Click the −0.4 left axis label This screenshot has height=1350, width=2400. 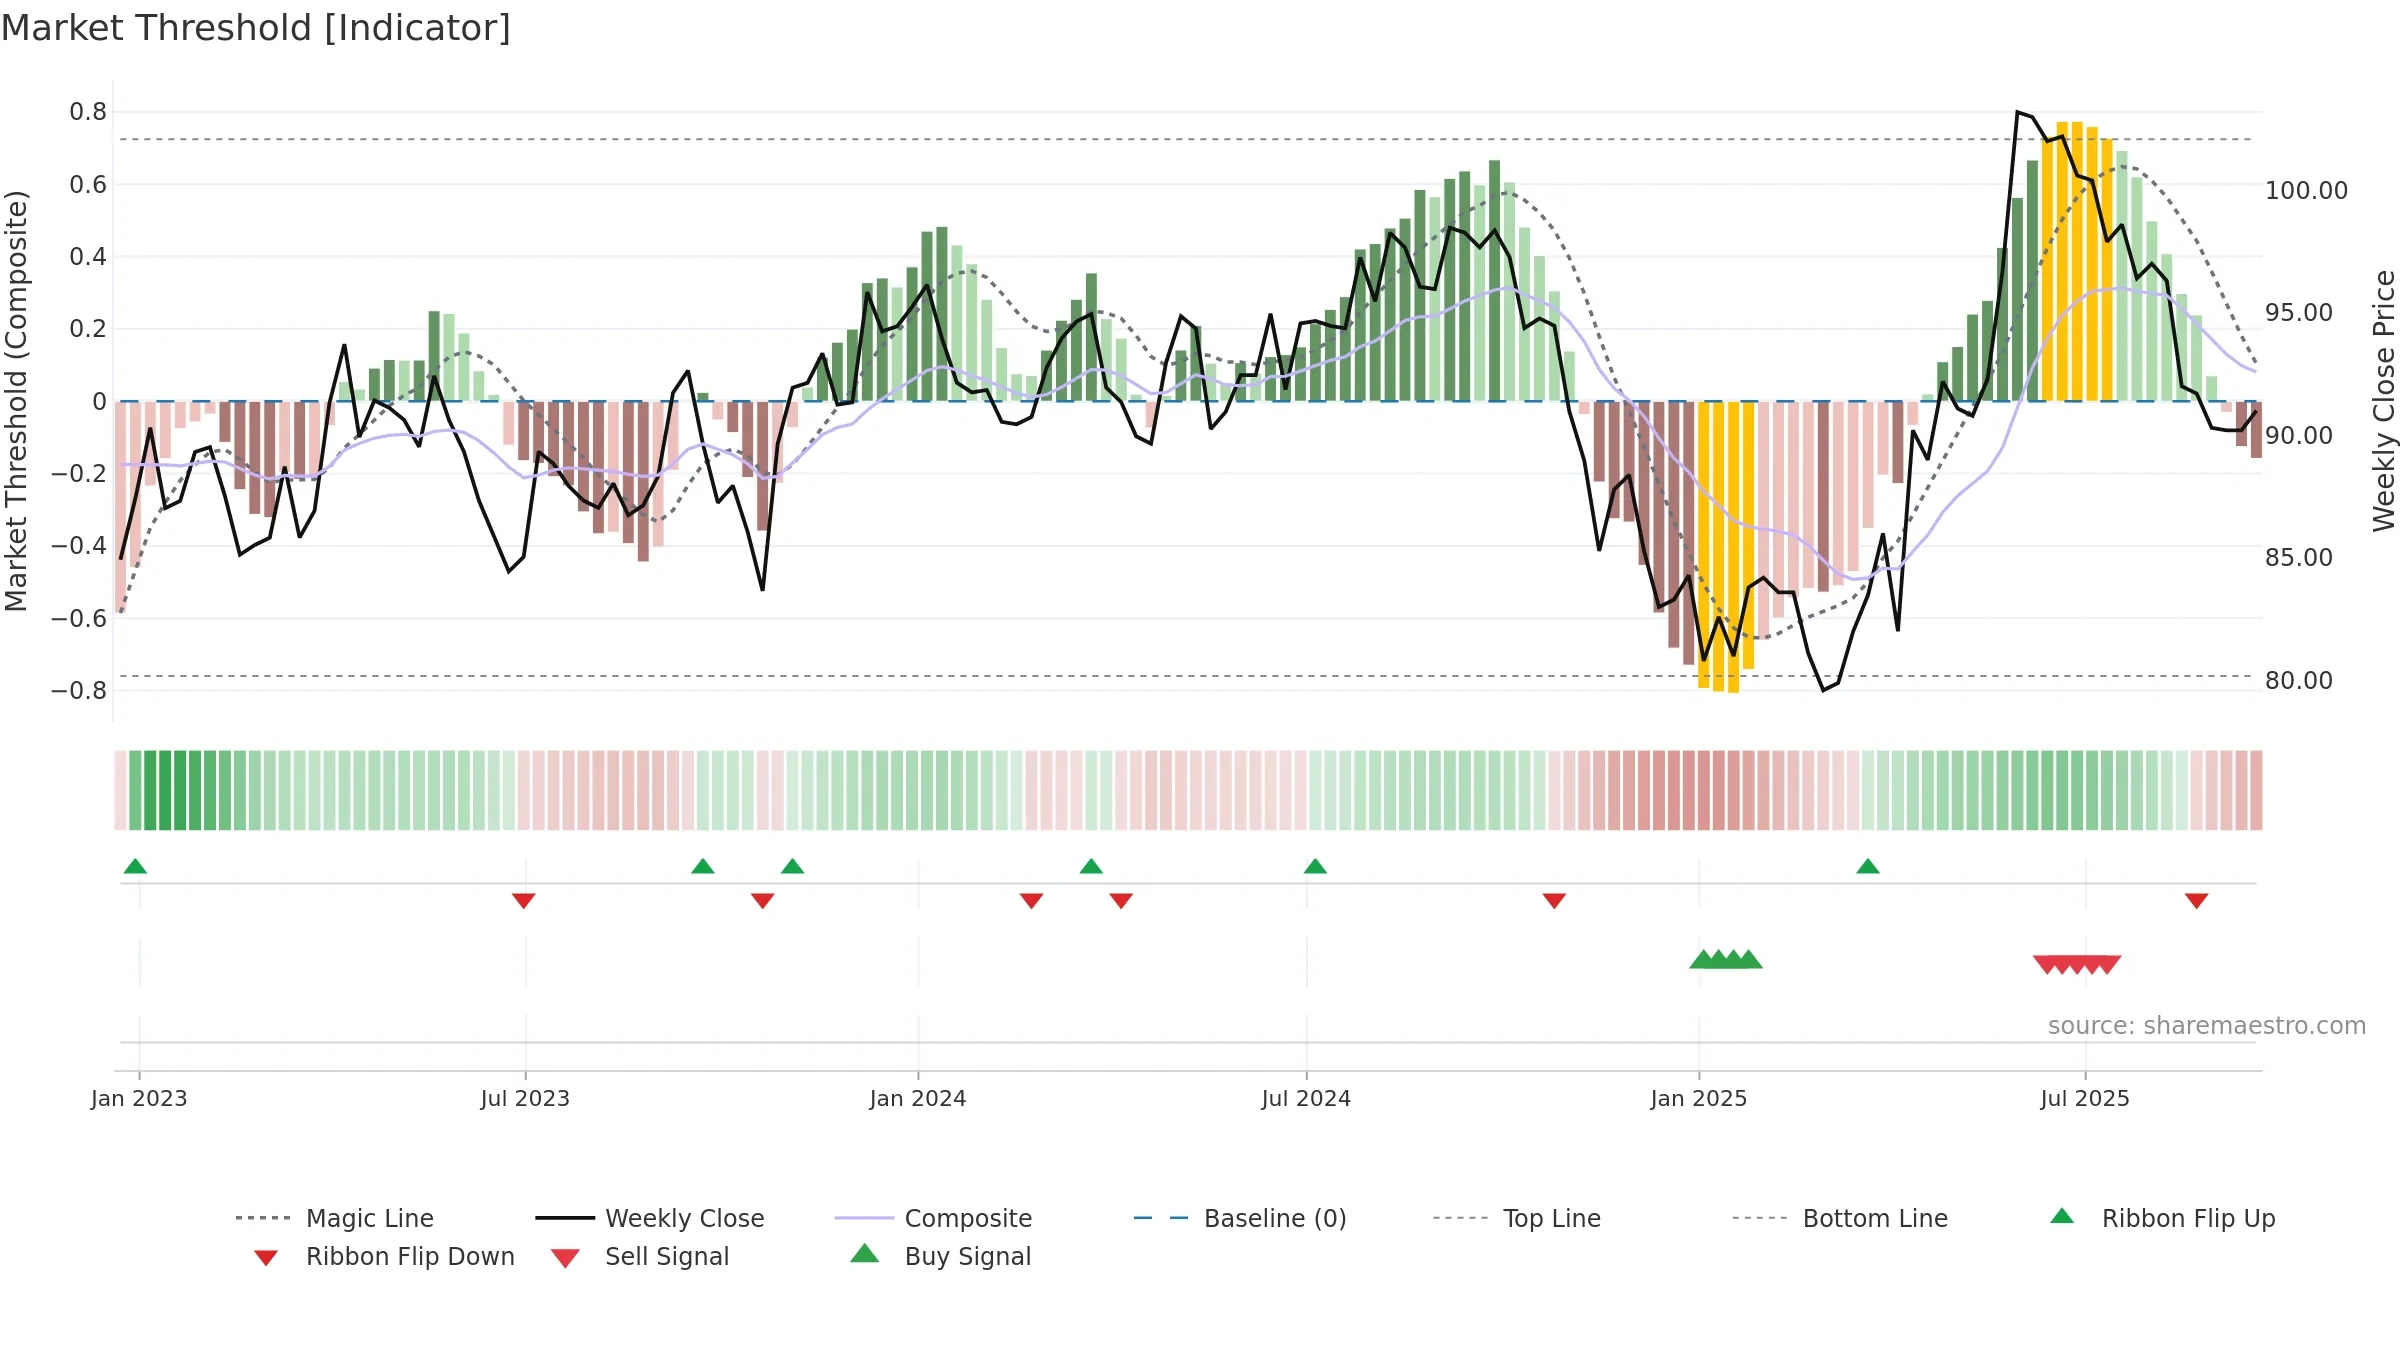(79, 546)
